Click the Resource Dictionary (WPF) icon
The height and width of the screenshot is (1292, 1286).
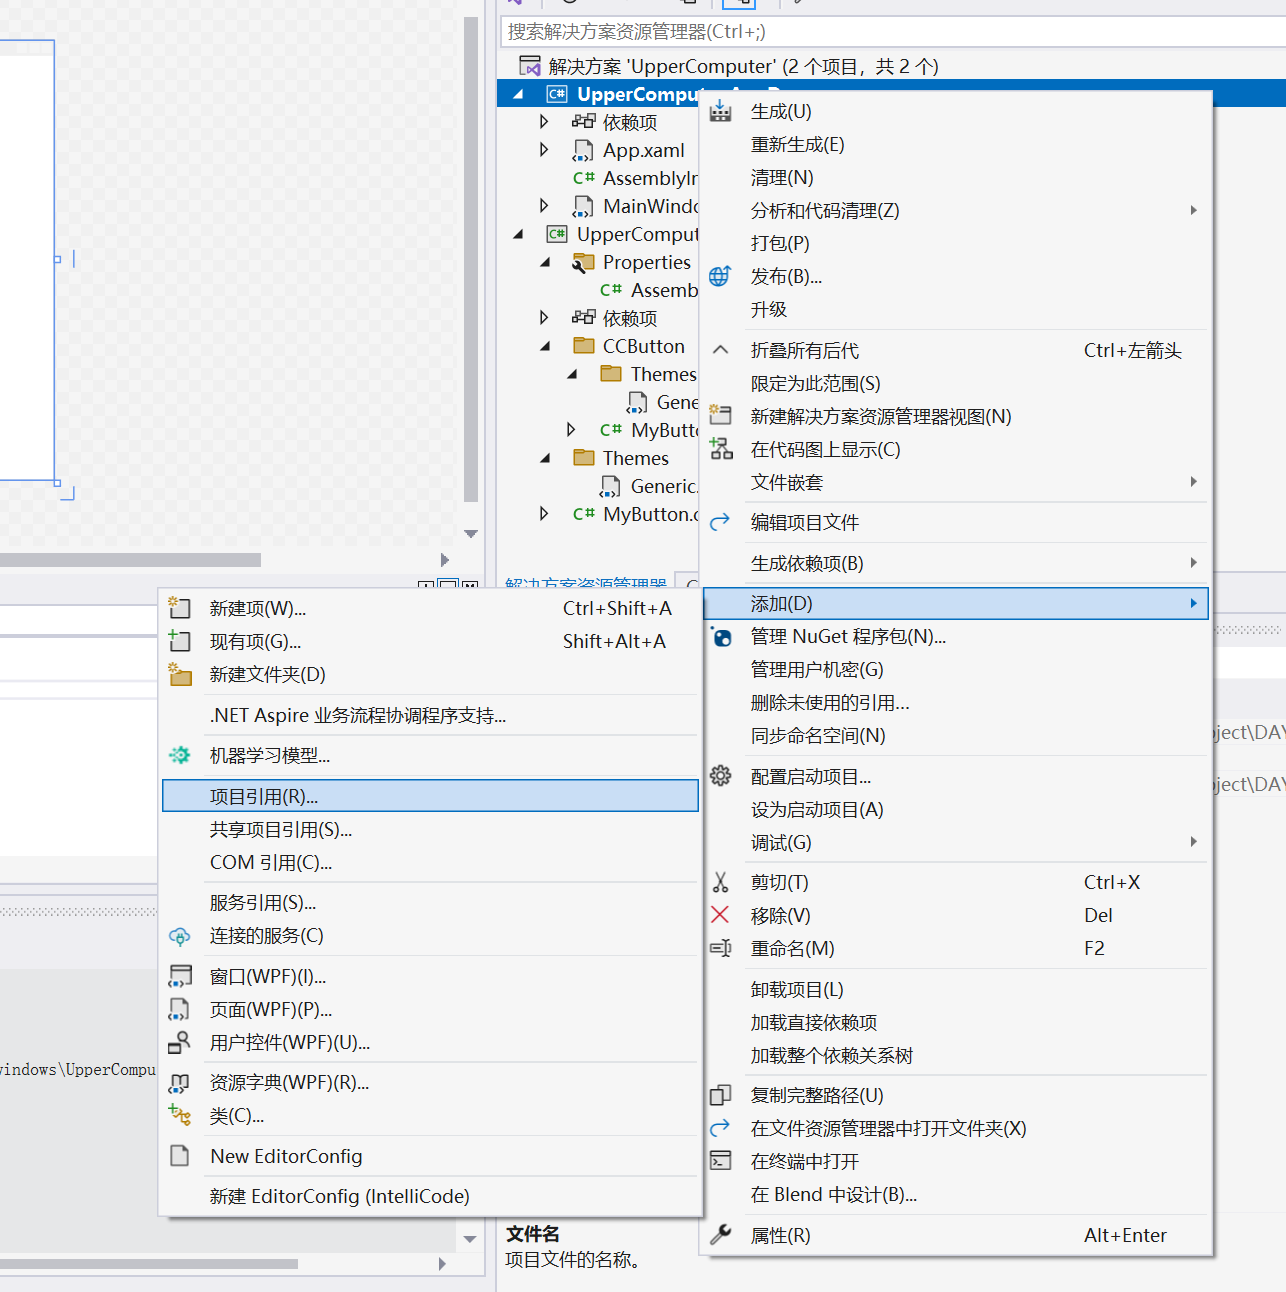click(x=180, y=1082)
